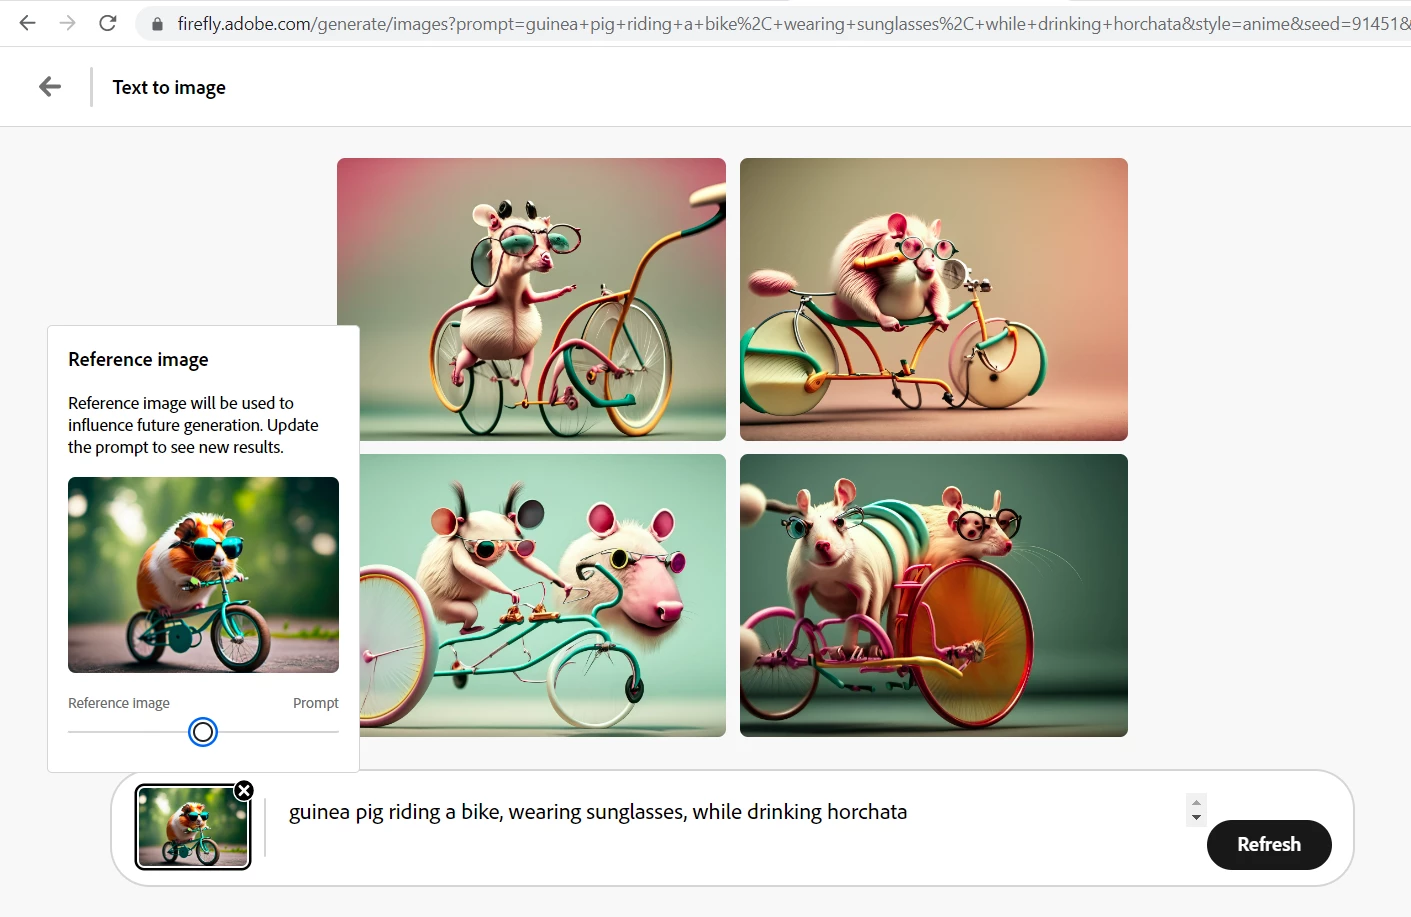This screenshot has width=1411, height=917.
Task: Click the prompt field down arrow
Action: tap(1196, 818)
